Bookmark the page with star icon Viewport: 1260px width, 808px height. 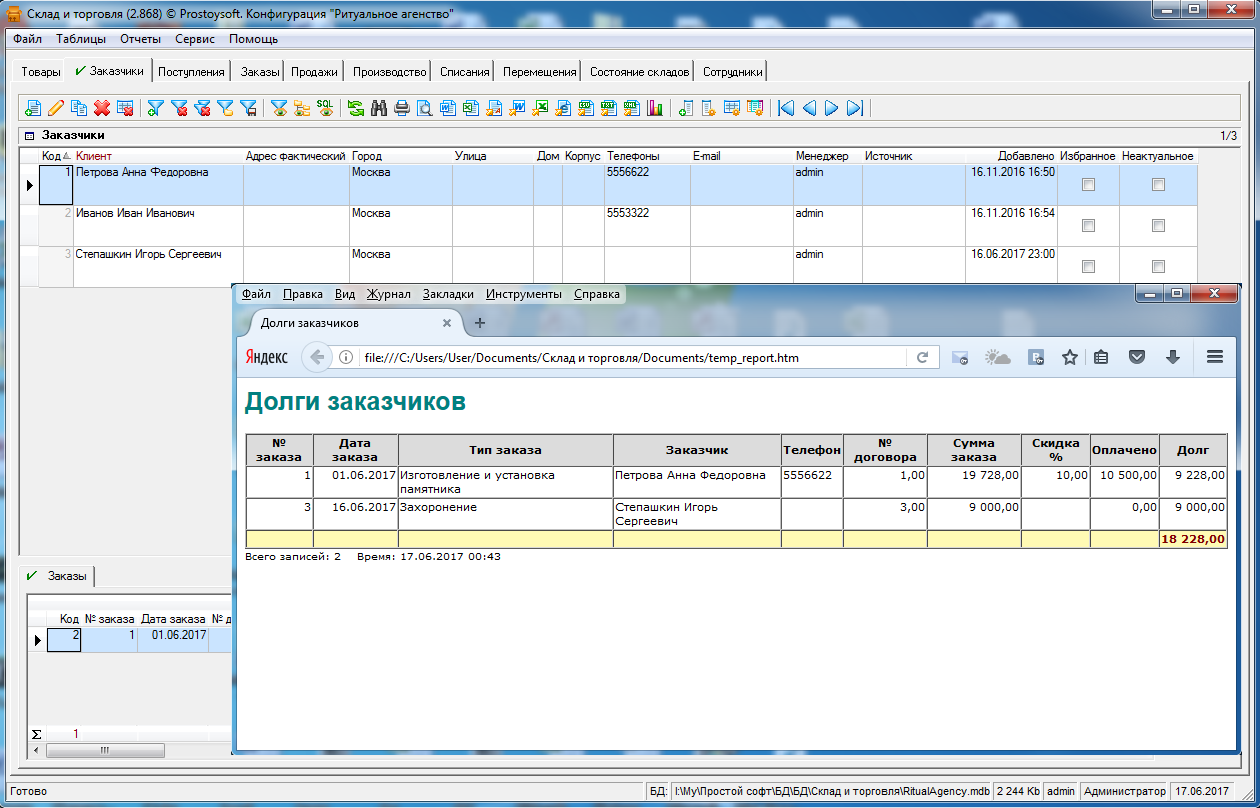click(x=1069, y=357)
